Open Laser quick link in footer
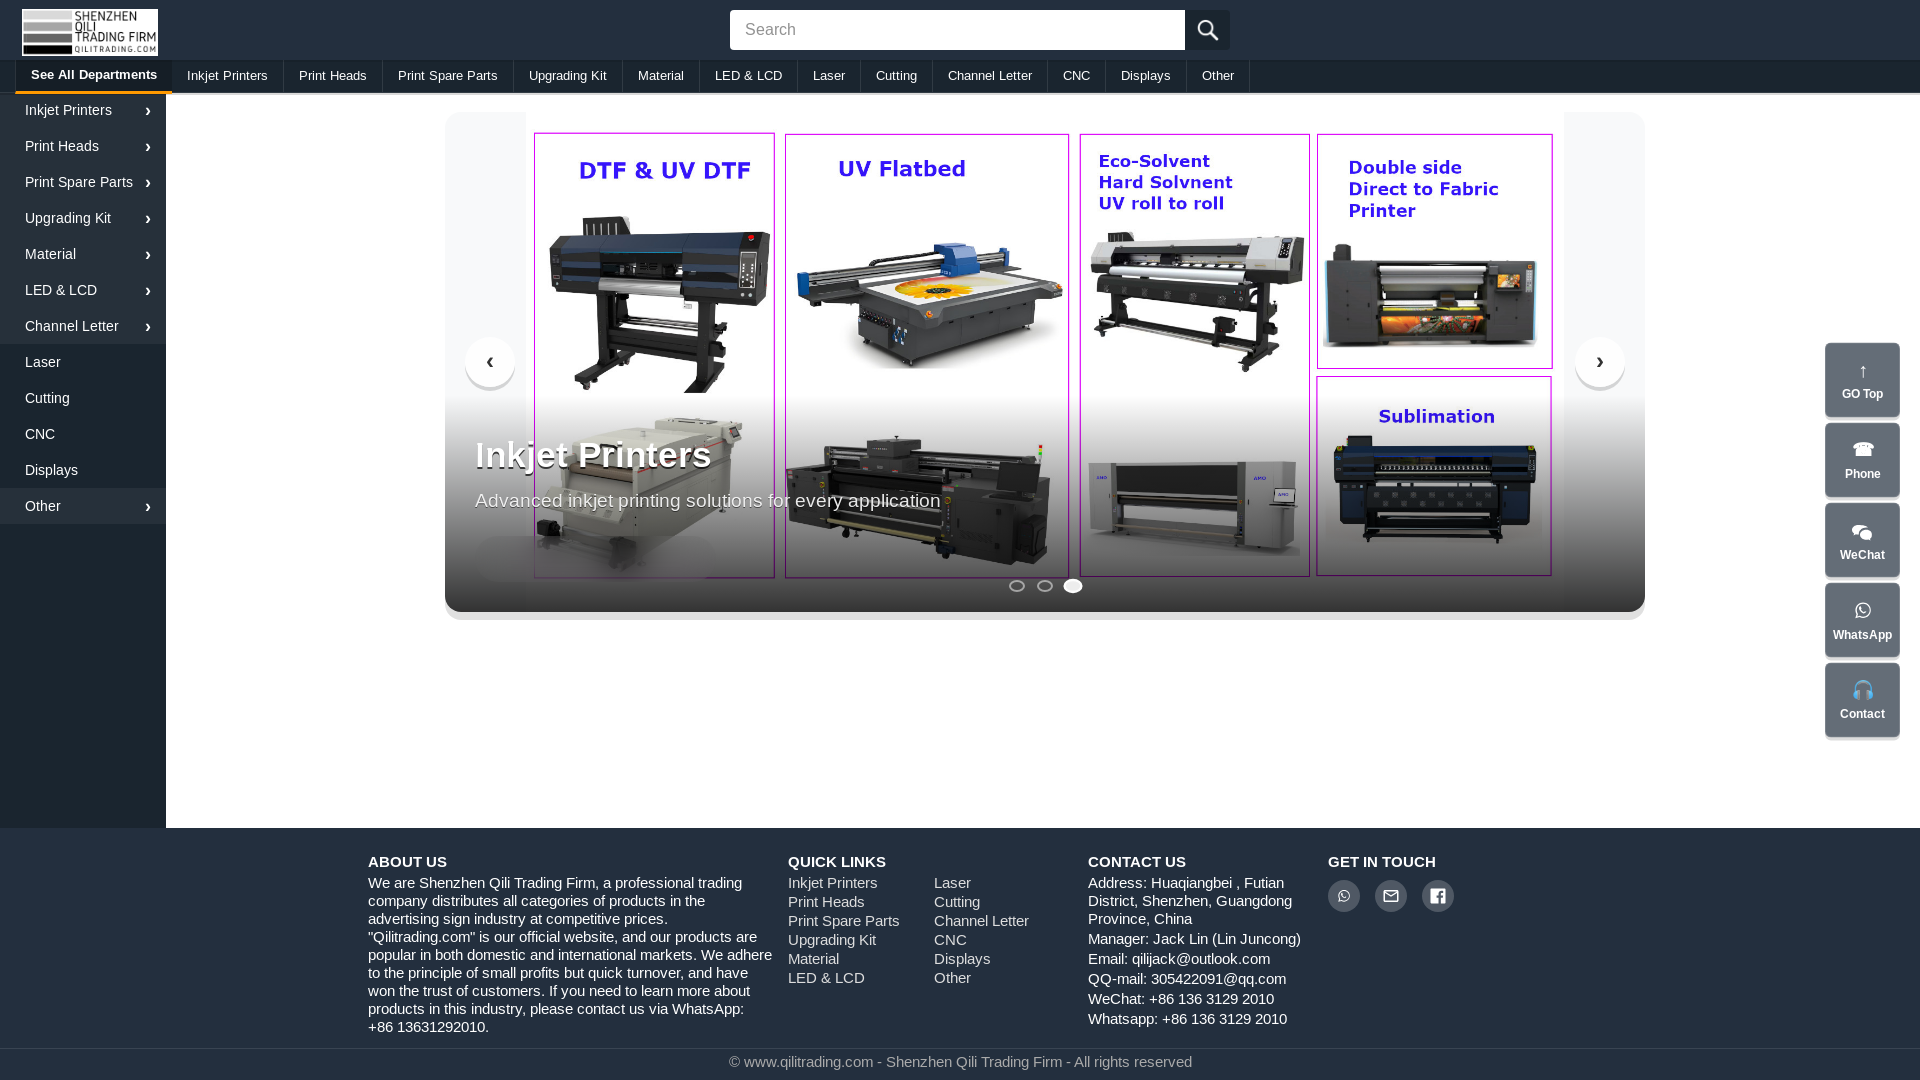Image resolution: width=1920 pixels, height=1080 pixels. [952, 883]
